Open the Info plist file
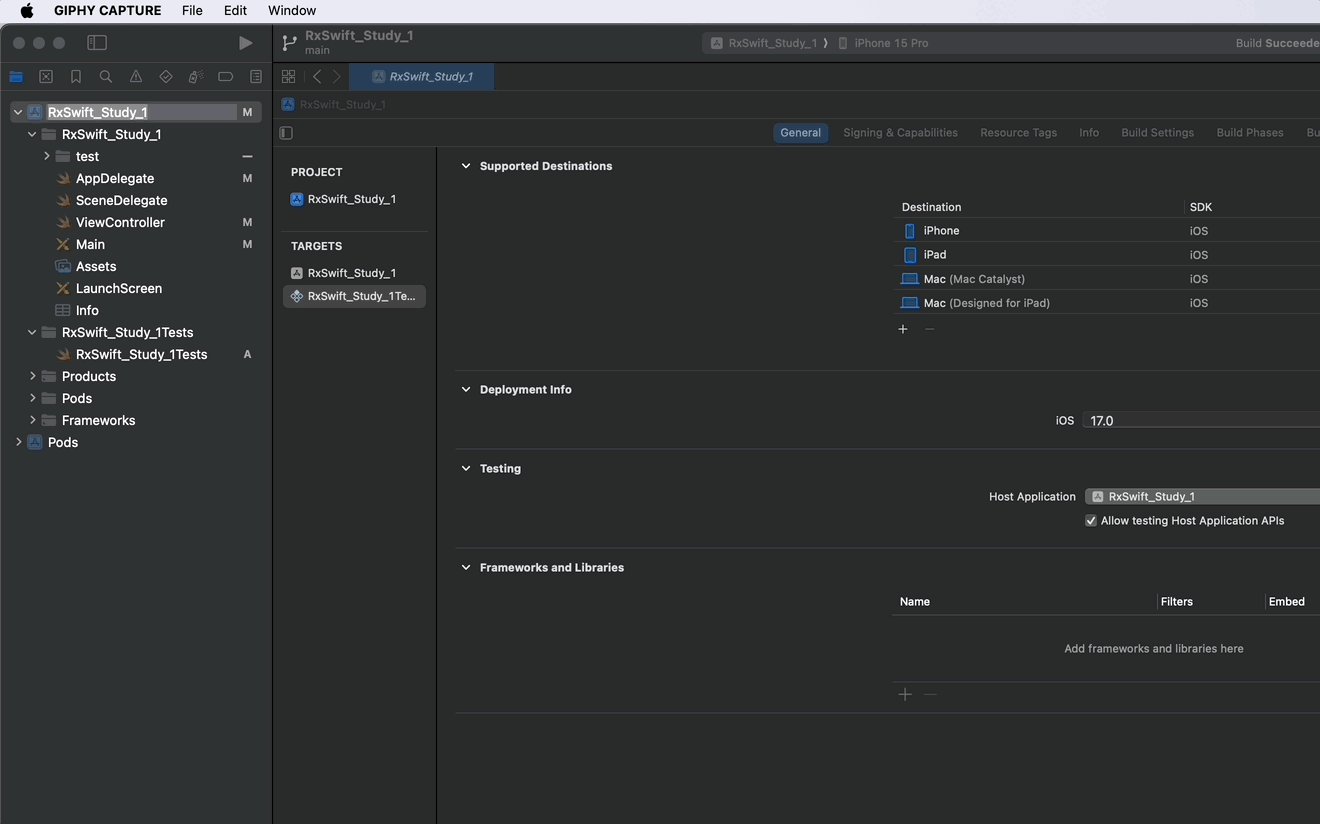The height and width of the screenshot is (824, 1320). [x=87, y=310]
